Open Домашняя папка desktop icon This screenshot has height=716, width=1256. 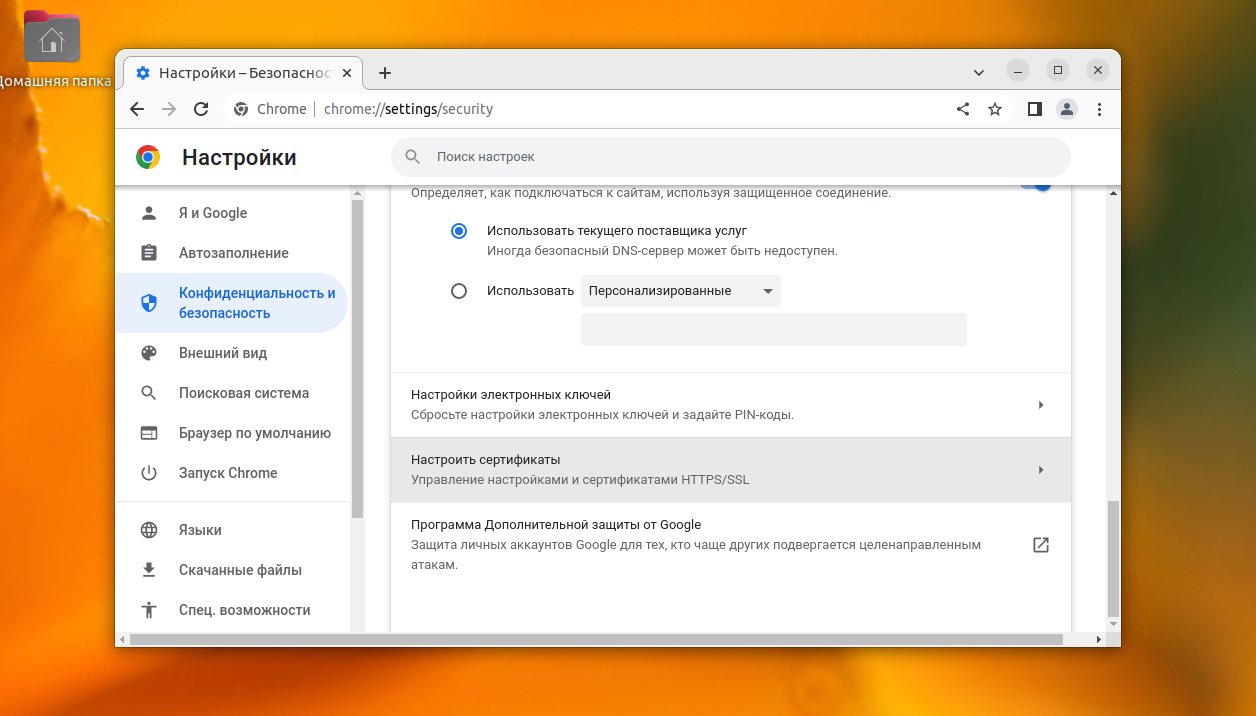[52, 40]
